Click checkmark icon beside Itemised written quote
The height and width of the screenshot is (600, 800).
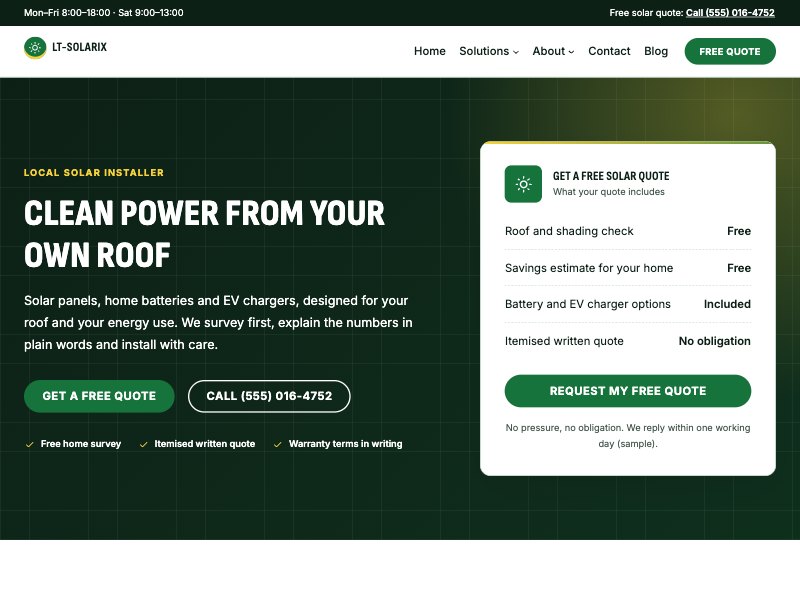[x=143, y=444]
